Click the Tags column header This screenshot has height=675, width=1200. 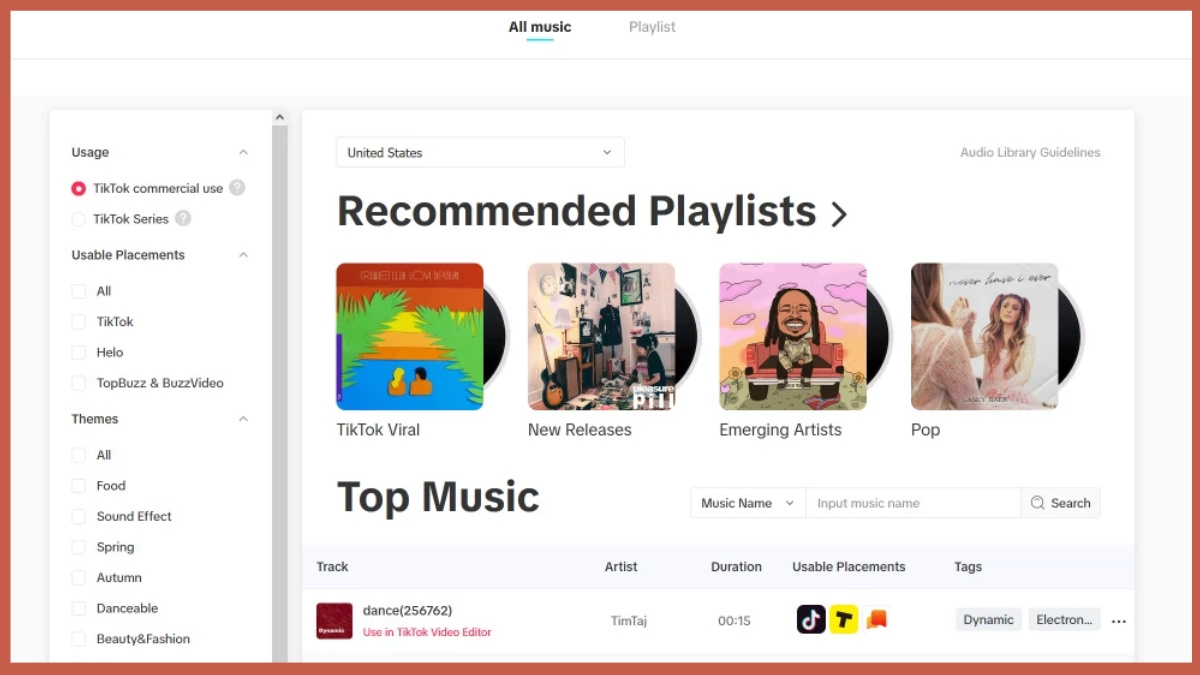click(x=968, y=567)
